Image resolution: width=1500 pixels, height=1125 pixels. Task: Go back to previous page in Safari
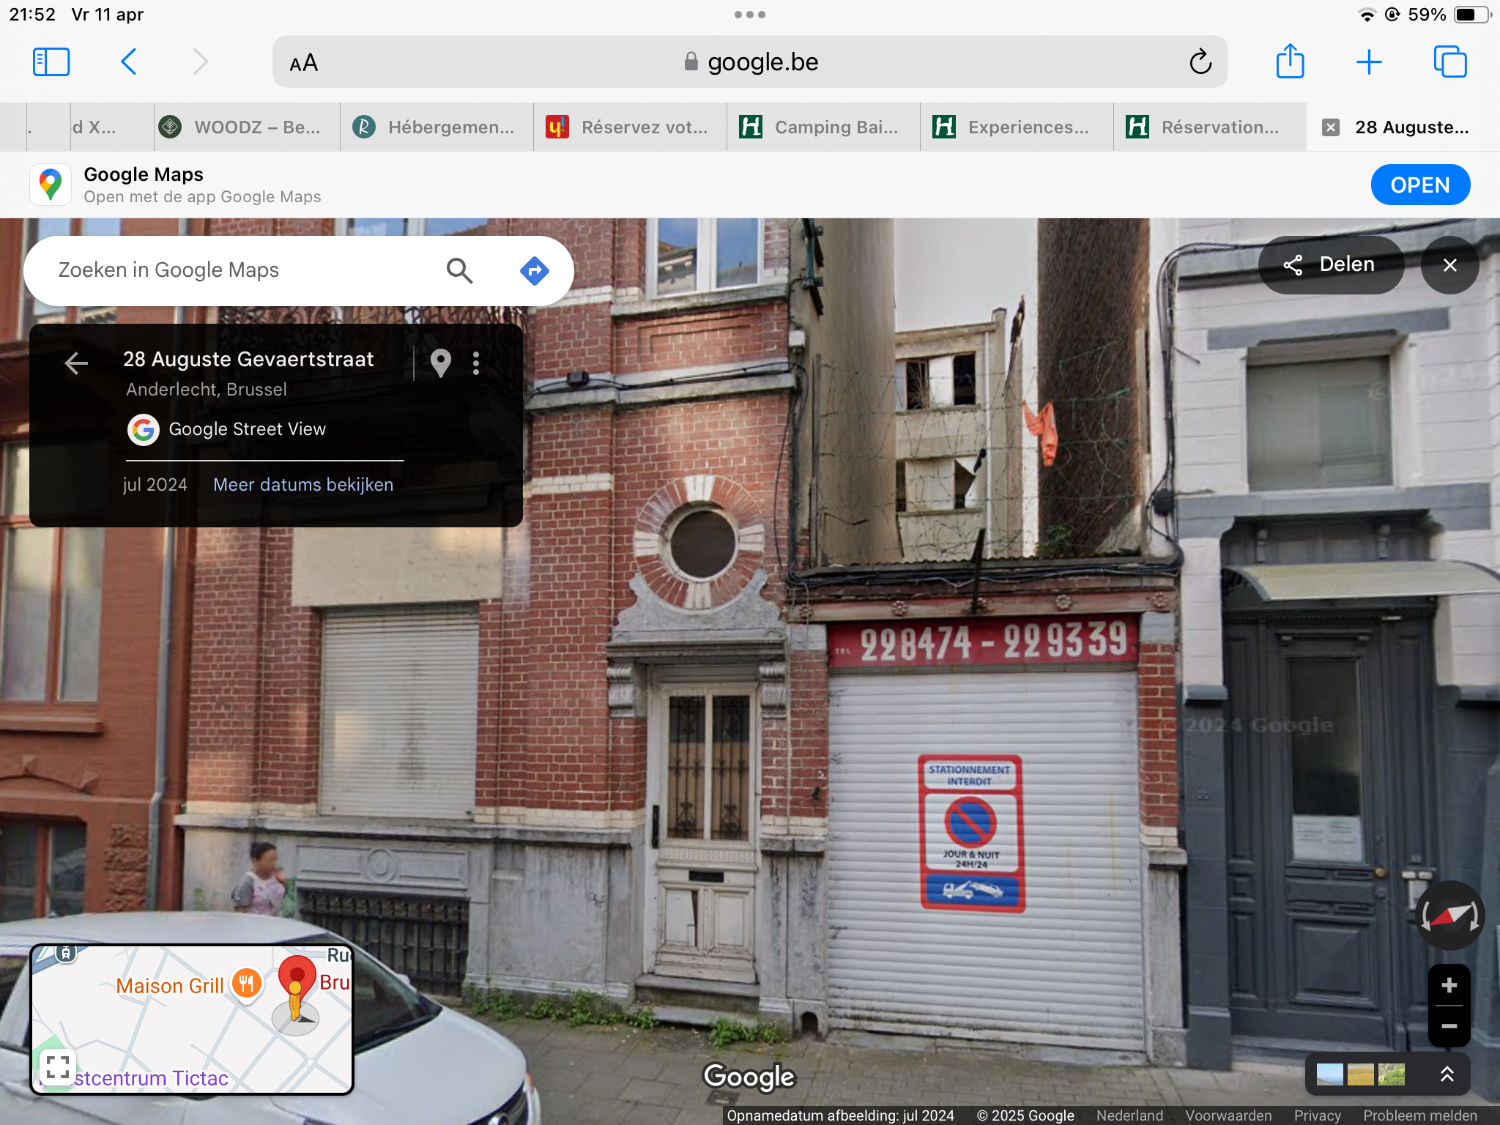coord(129,62)
